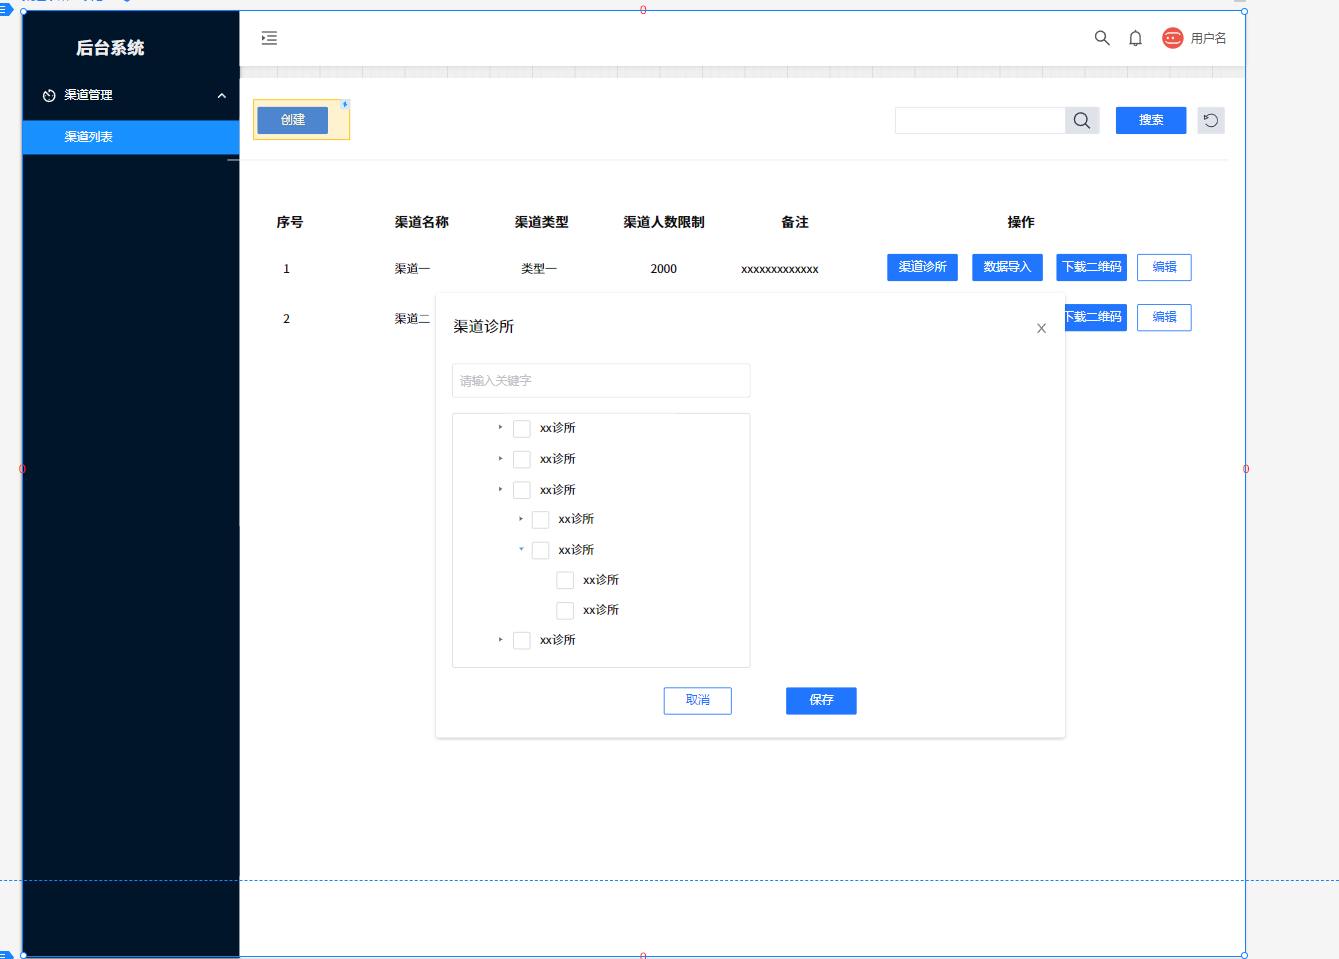
Task: Click the 2000 limit cell
Action: [664, 269]
